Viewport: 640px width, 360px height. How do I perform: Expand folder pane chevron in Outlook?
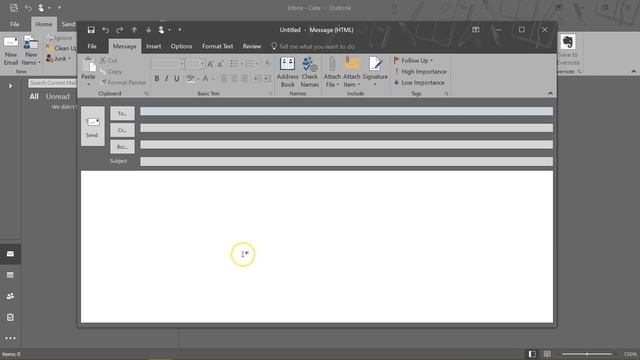coord(11,86)
